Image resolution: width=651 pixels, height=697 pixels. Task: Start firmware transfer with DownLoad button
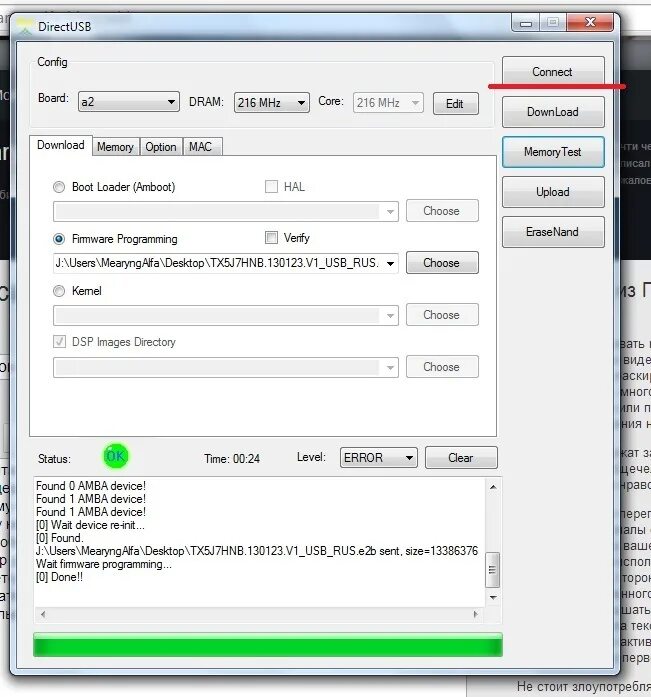pos(553,112)
